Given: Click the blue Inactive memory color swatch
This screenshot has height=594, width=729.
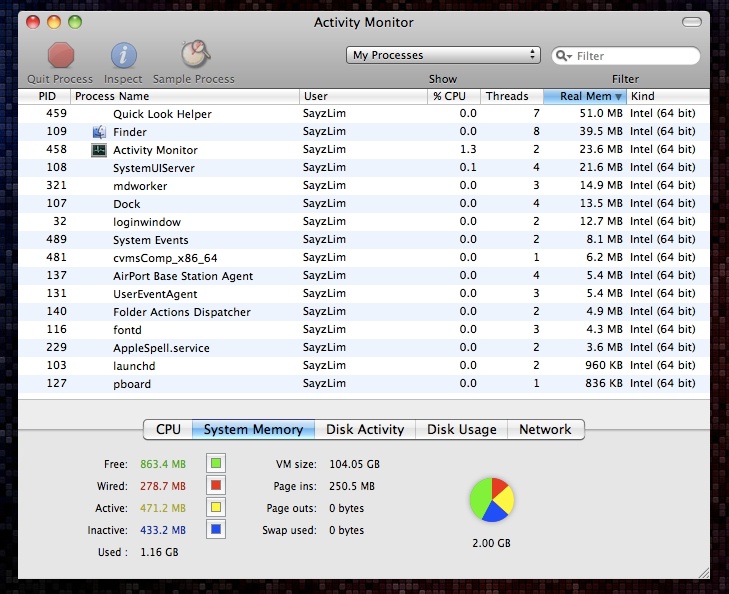Looking at the screenshot, I should coord(216,530).
